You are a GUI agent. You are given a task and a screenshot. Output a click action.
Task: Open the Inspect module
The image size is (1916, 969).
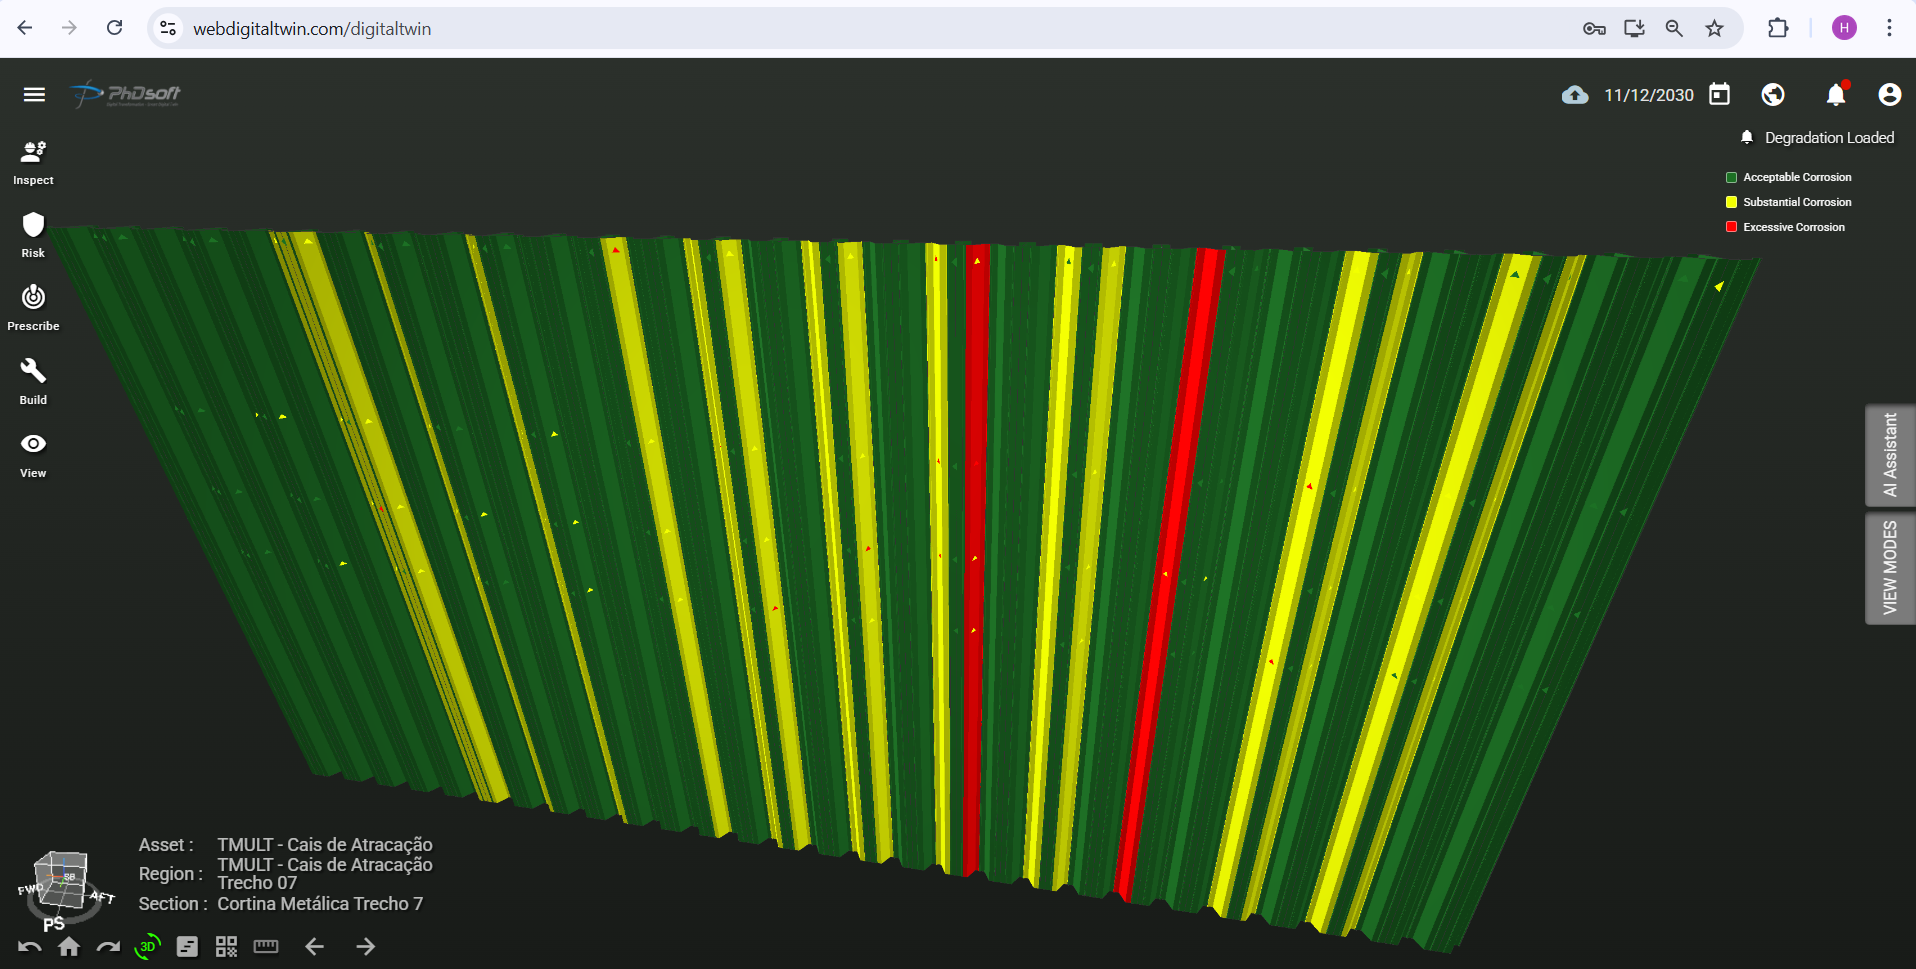click(33, 163)
